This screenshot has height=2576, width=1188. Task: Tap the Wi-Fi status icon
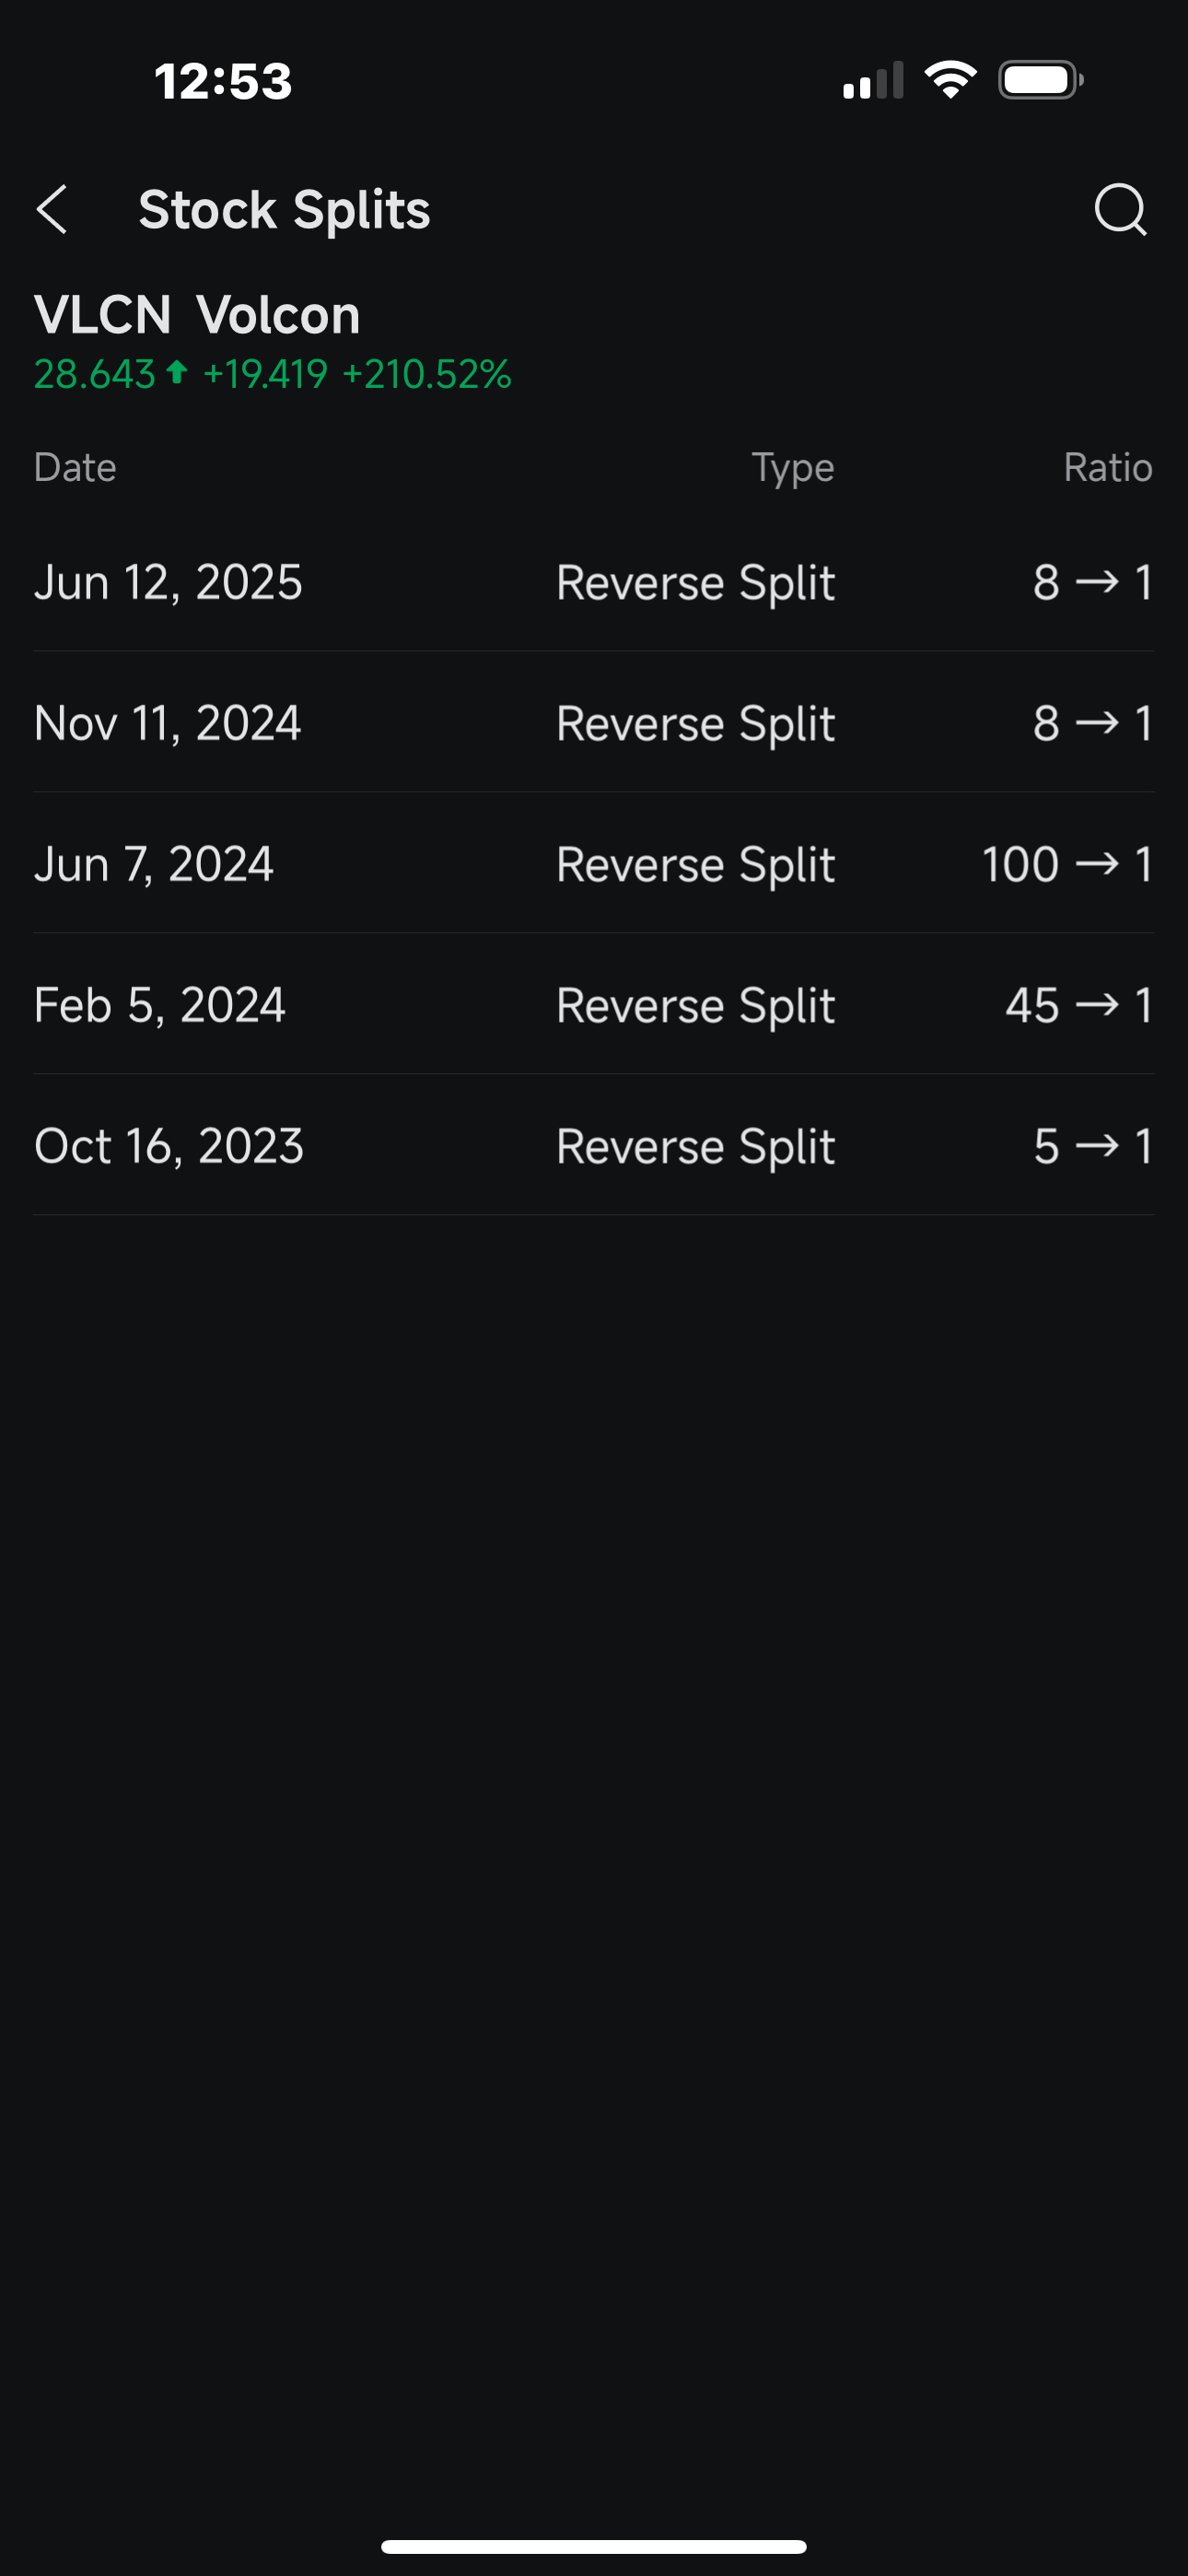pyautogui.click(x=950, y=80)
